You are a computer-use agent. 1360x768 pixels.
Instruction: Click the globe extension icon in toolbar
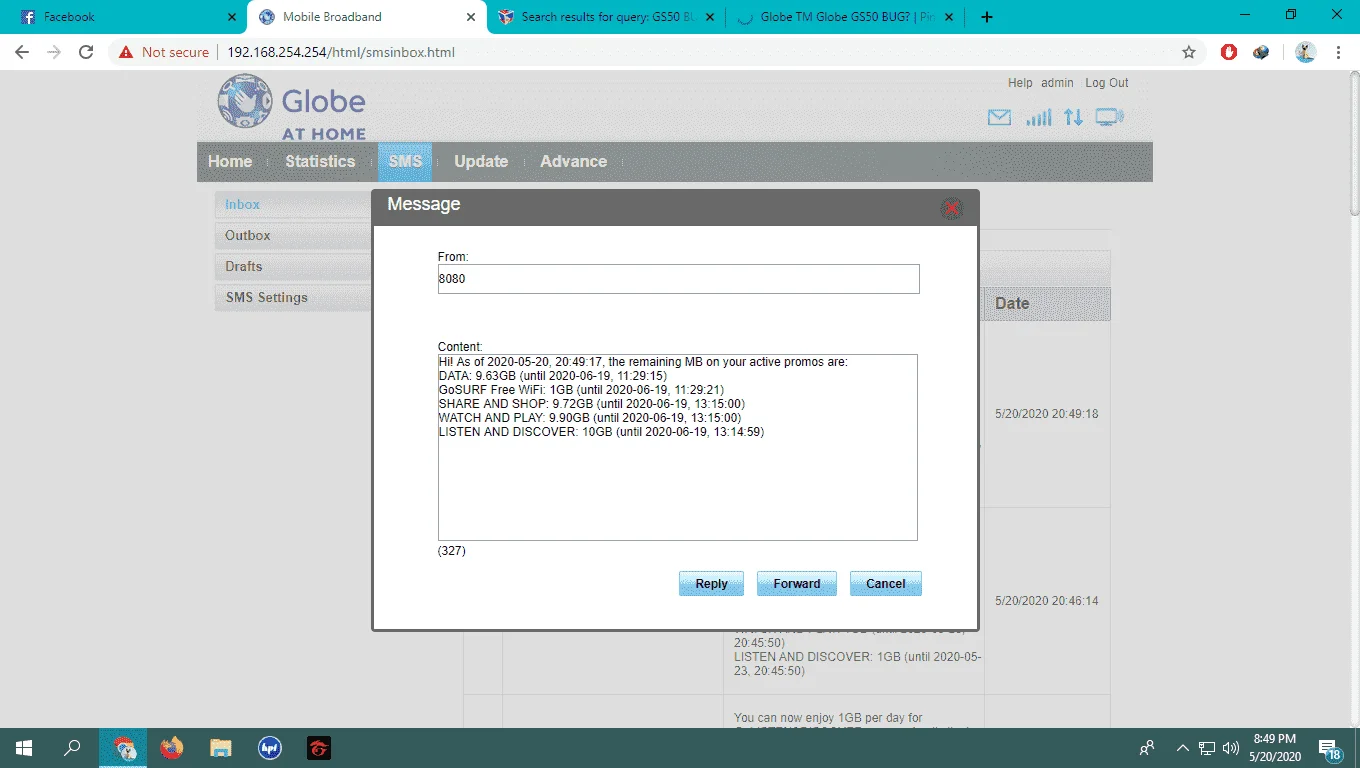click(1261, 52)
